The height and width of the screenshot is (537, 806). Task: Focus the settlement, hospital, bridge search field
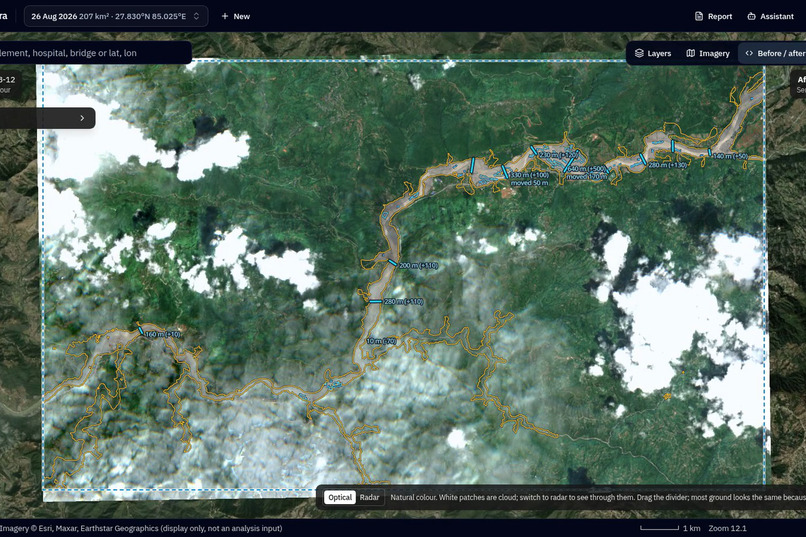click(x=94, y=53)
